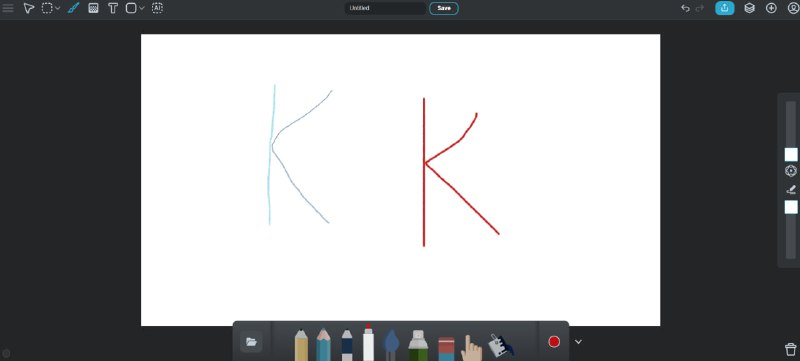The width and height of the screenshot is (800, 361).
Task: Open the texture fill tool
Action: coord(93,8)
